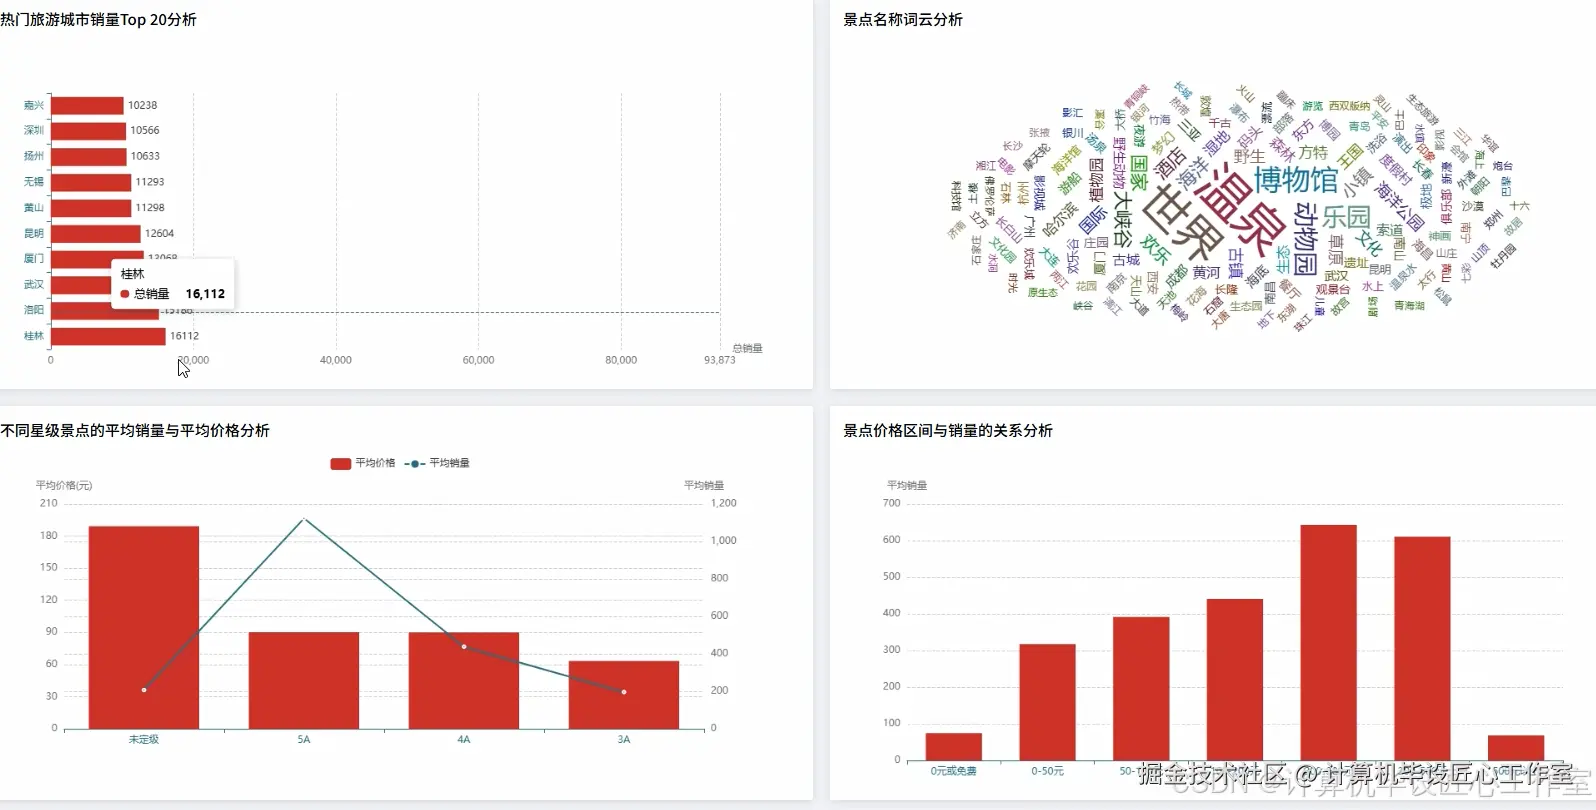The image size is (1596, 810).
Task: Click the 深圳 city axis label
Action: 34,130
